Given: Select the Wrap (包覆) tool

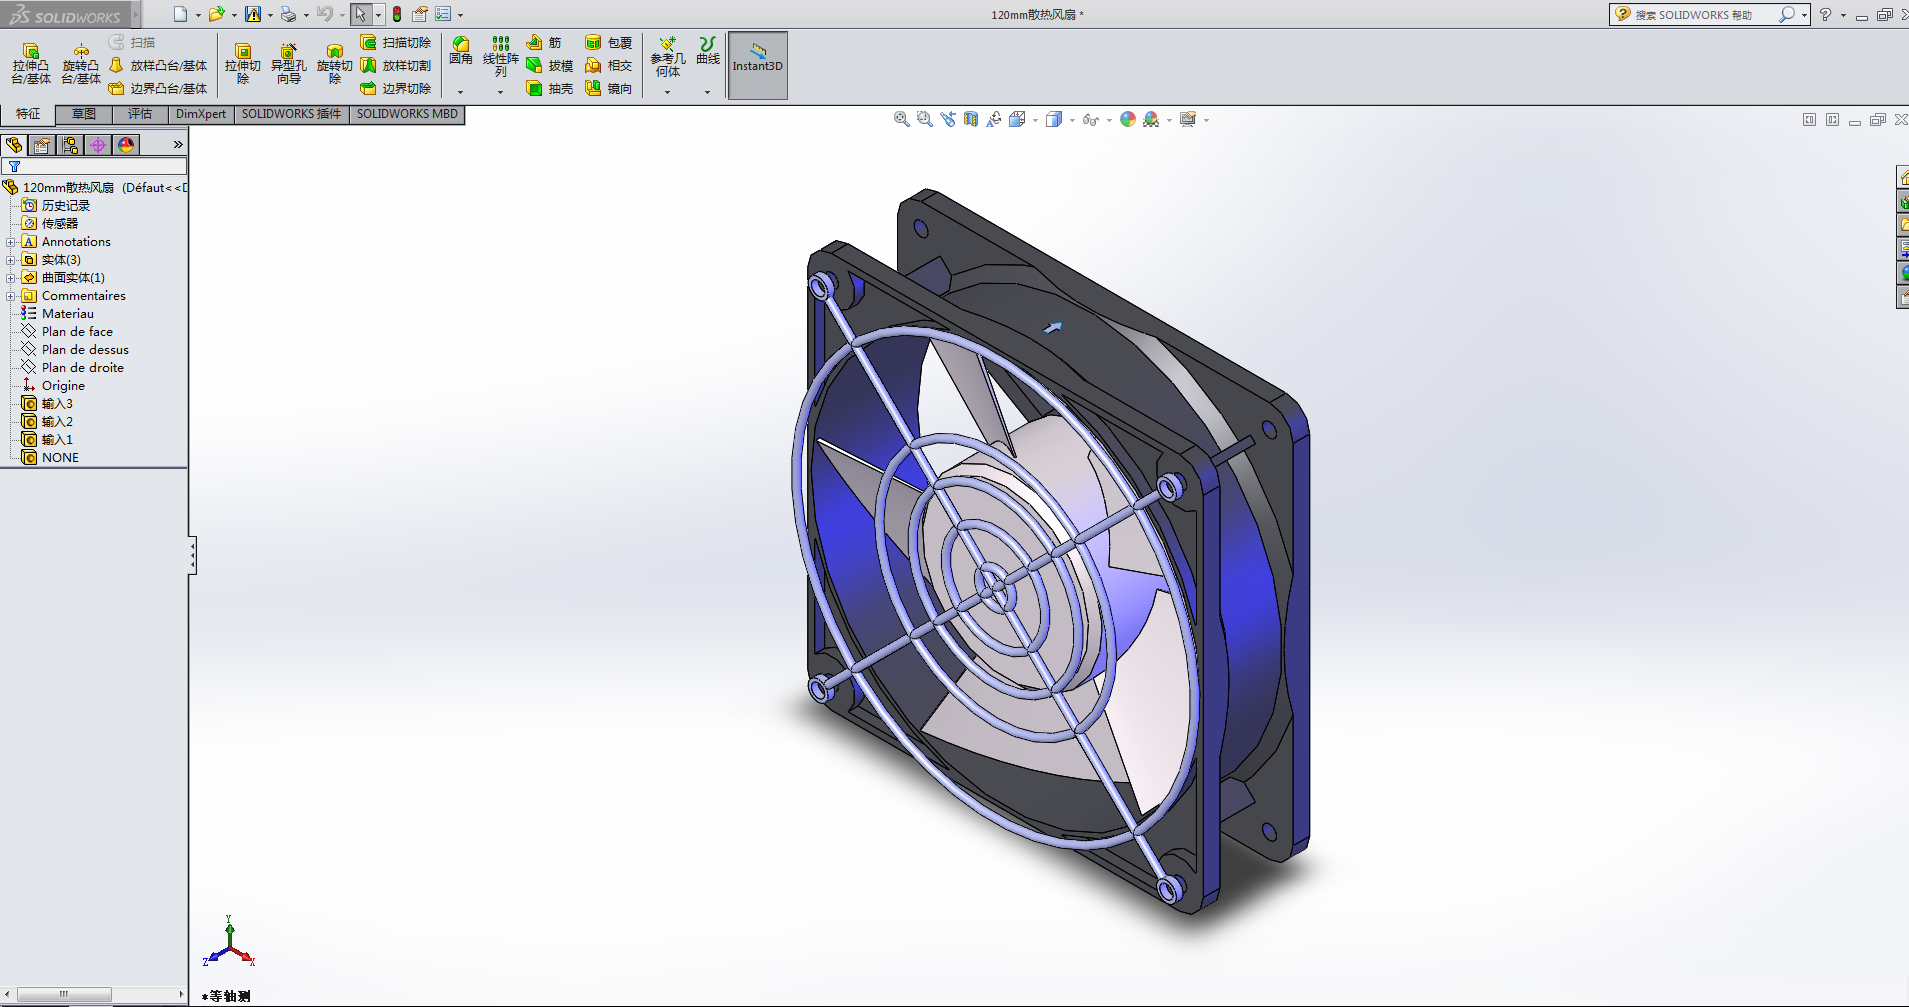Looking at the screenshot, I should click(x=609, y=43).
